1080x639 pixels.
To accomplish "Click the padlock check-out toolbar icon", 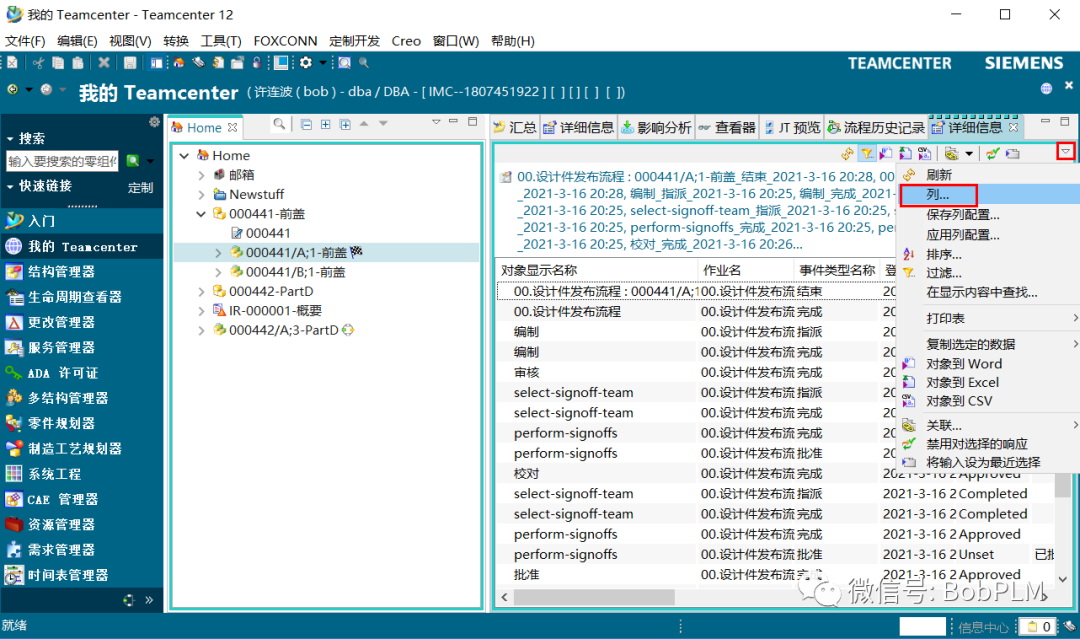I will 256,63.
